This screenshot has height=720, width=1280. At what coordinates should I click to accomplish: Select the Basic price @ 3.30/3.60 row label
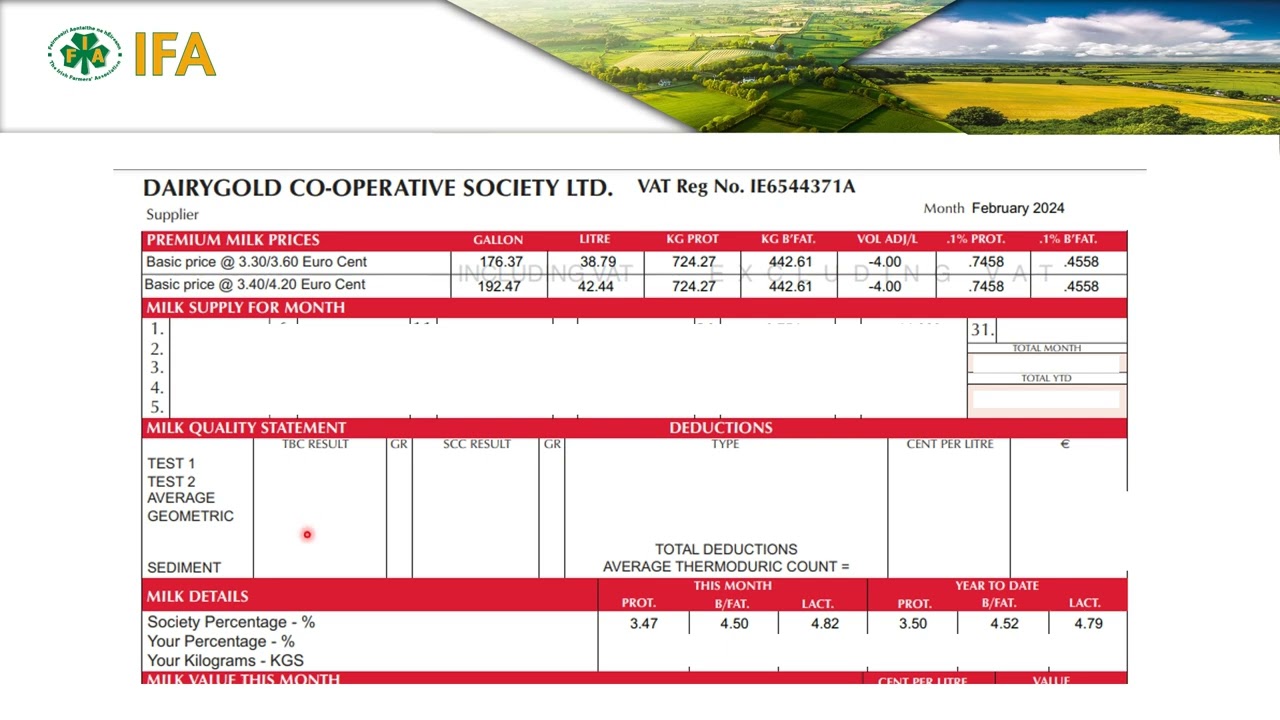pos(256,262)
